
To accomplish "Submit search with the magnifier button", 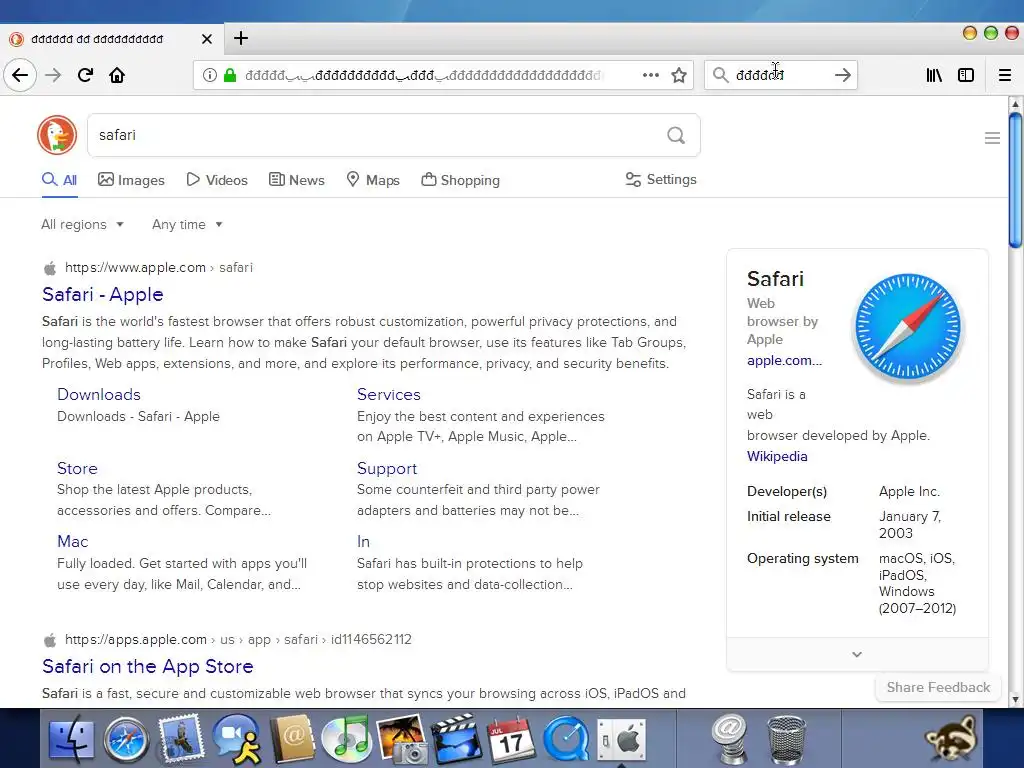I will click(x=676, y=135).
